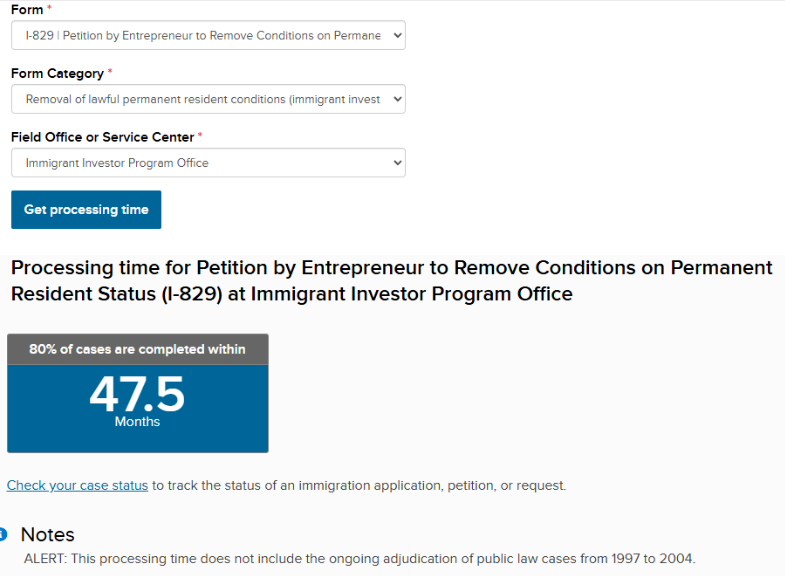Open the Form dropdown showing I-829
785x576 pixels.
200,35
